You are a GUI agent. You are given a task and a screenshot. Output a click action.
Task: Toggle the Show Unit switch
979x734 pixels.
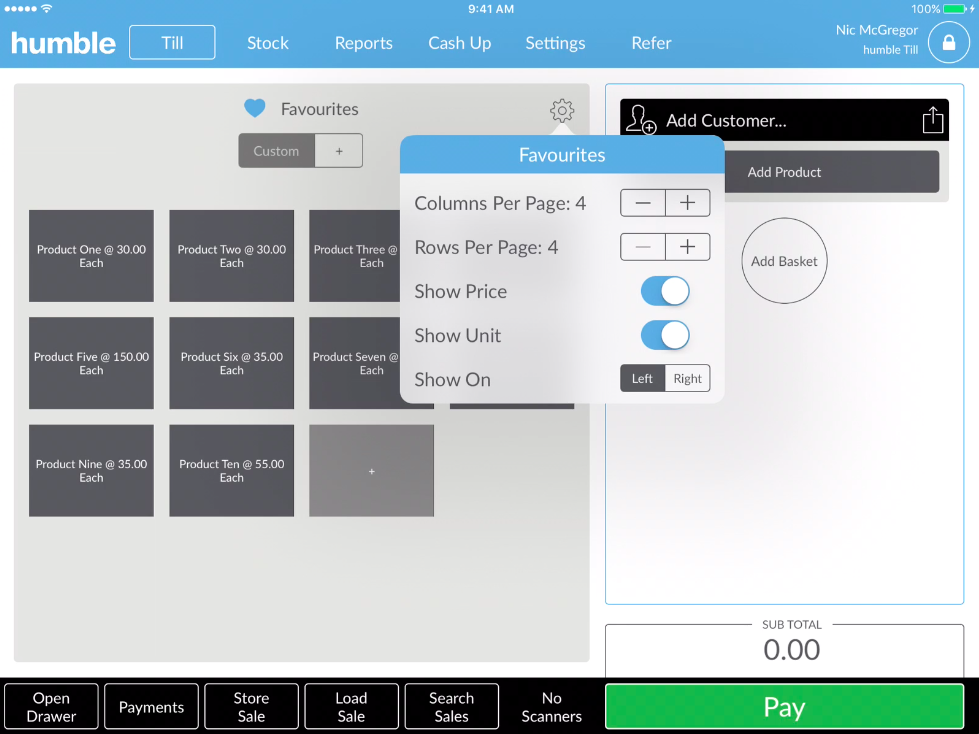(x=665, y=336)
